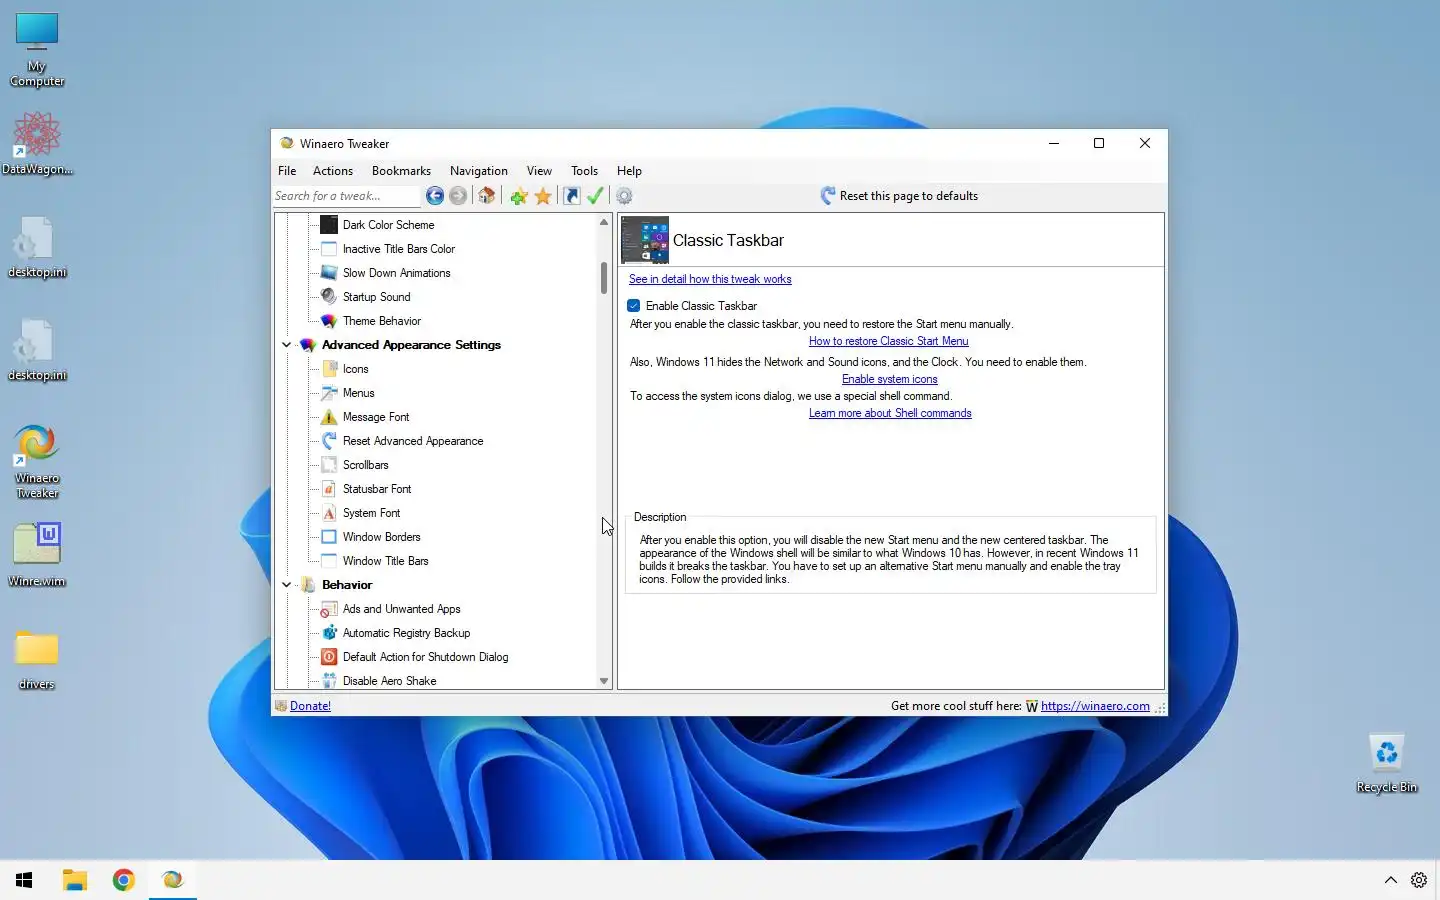Image resolution: width=1440 pixels, height=900 pixels.
Task: Focus the 'Search for a tweak' field
Action: 346,196
